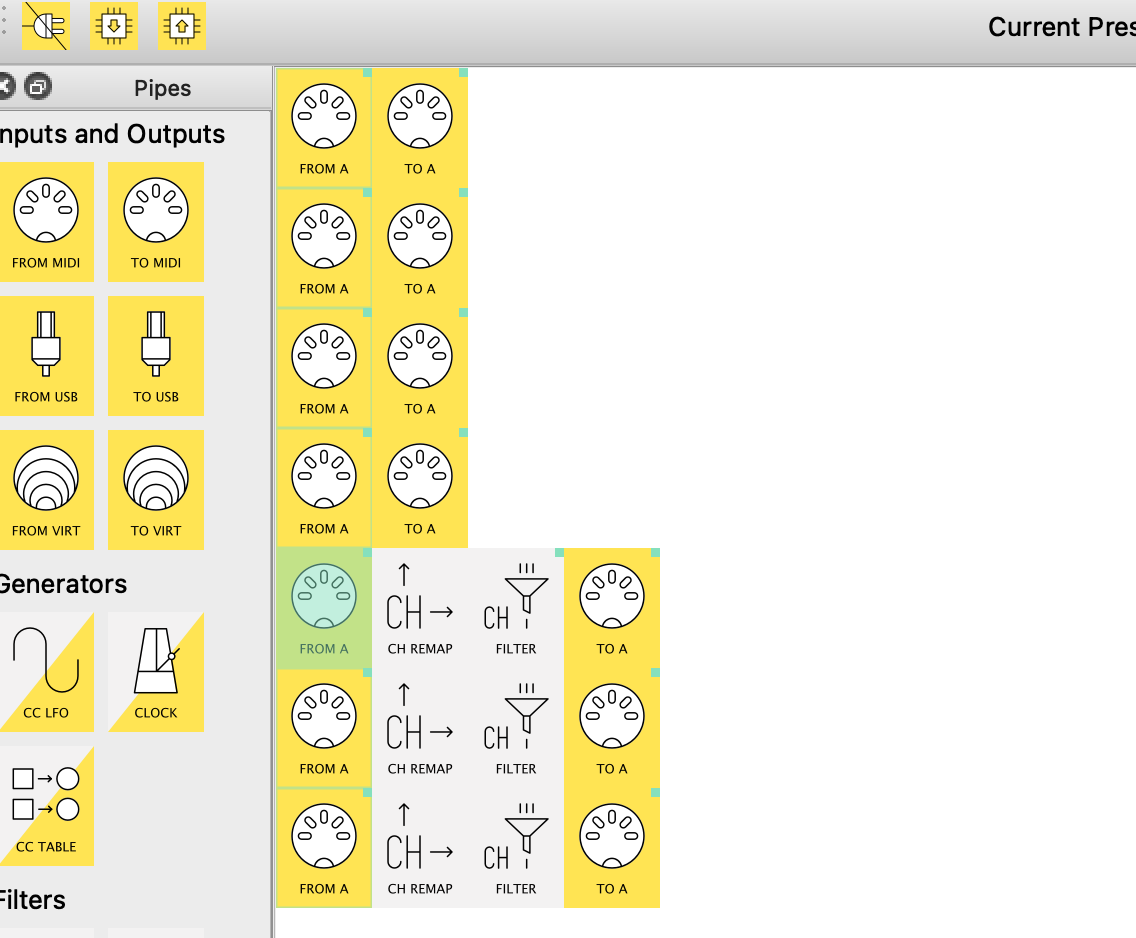Select the FILTER pipe in the bottom row

516,848
